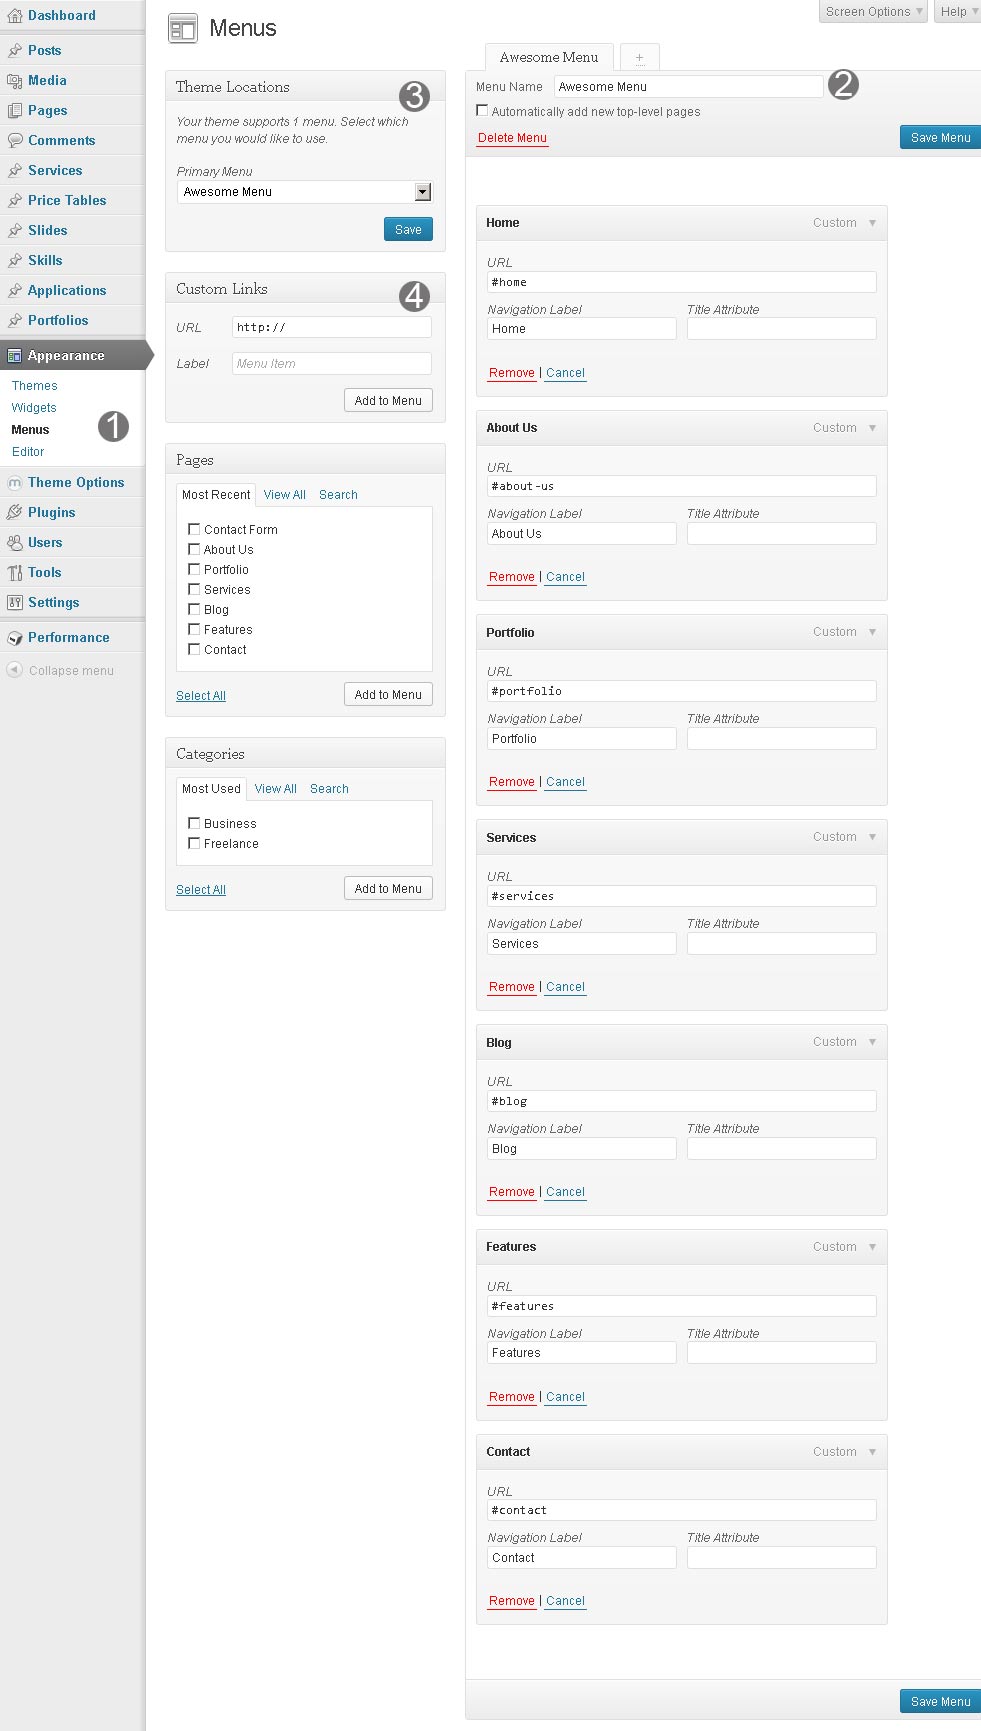The height and width of the screenshot is (1731, 981).
Task: Open the Primary Menu dropdown
Action: (304, 192)
